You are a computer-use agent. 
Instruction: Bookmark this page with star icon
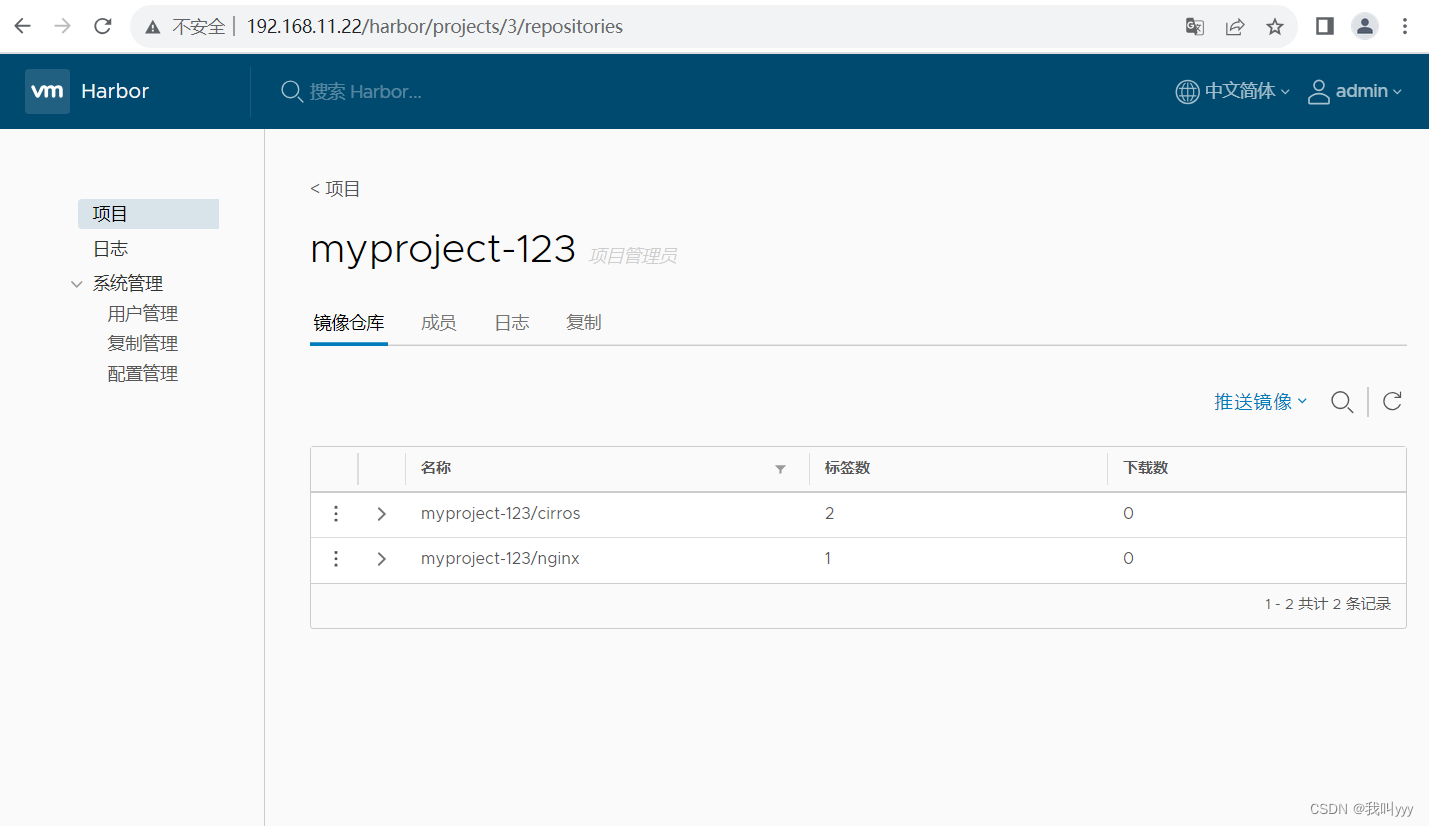pos(1275,27)
